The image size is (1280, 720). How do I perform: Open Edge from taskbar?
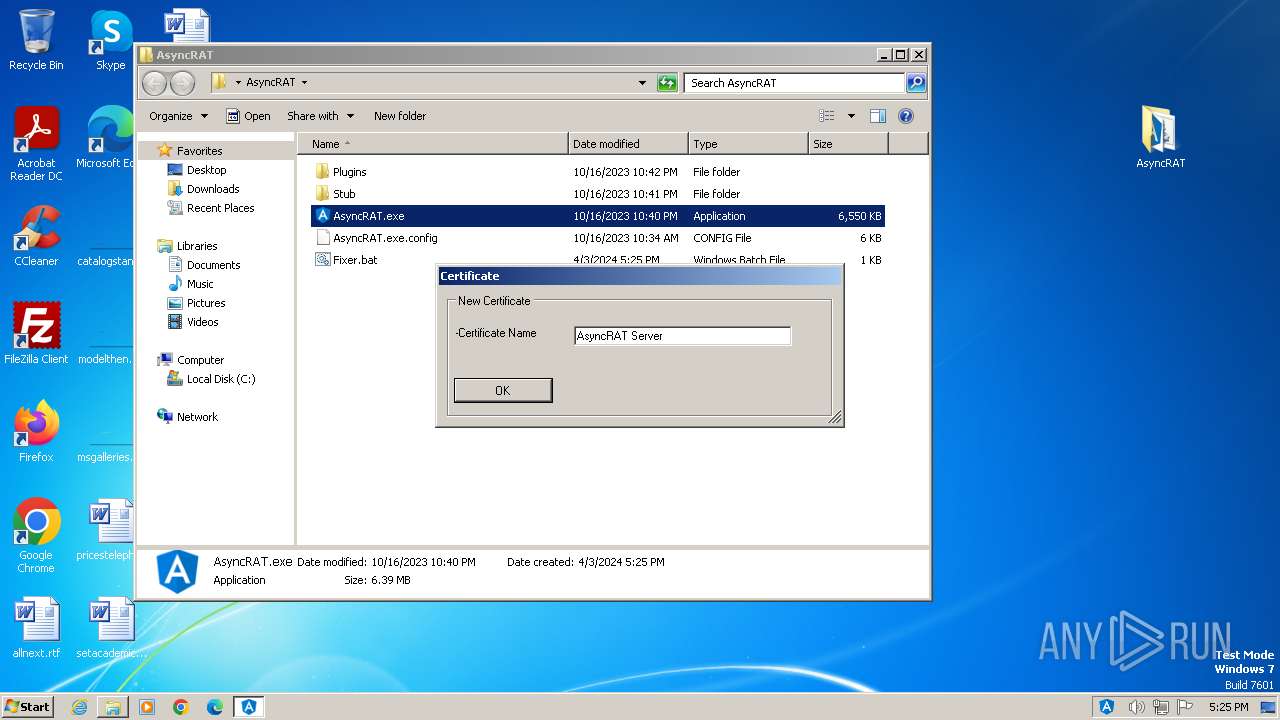214,707
